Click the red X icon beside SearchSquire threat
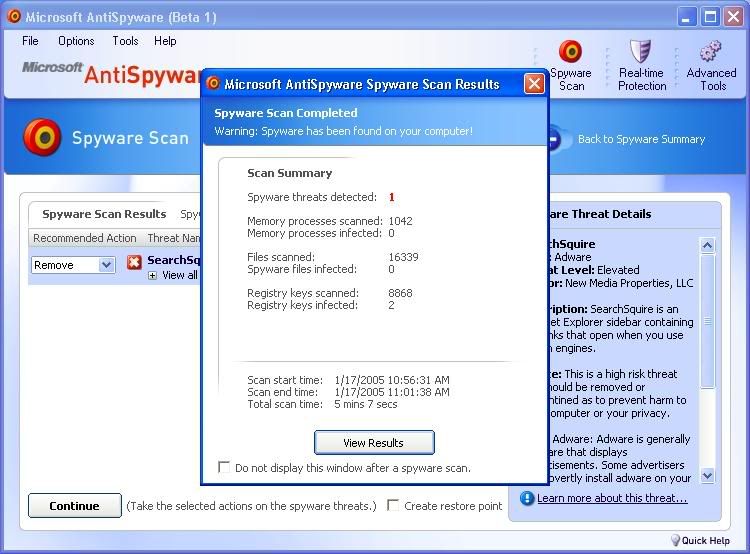The image size is (750, 554). 134,262
